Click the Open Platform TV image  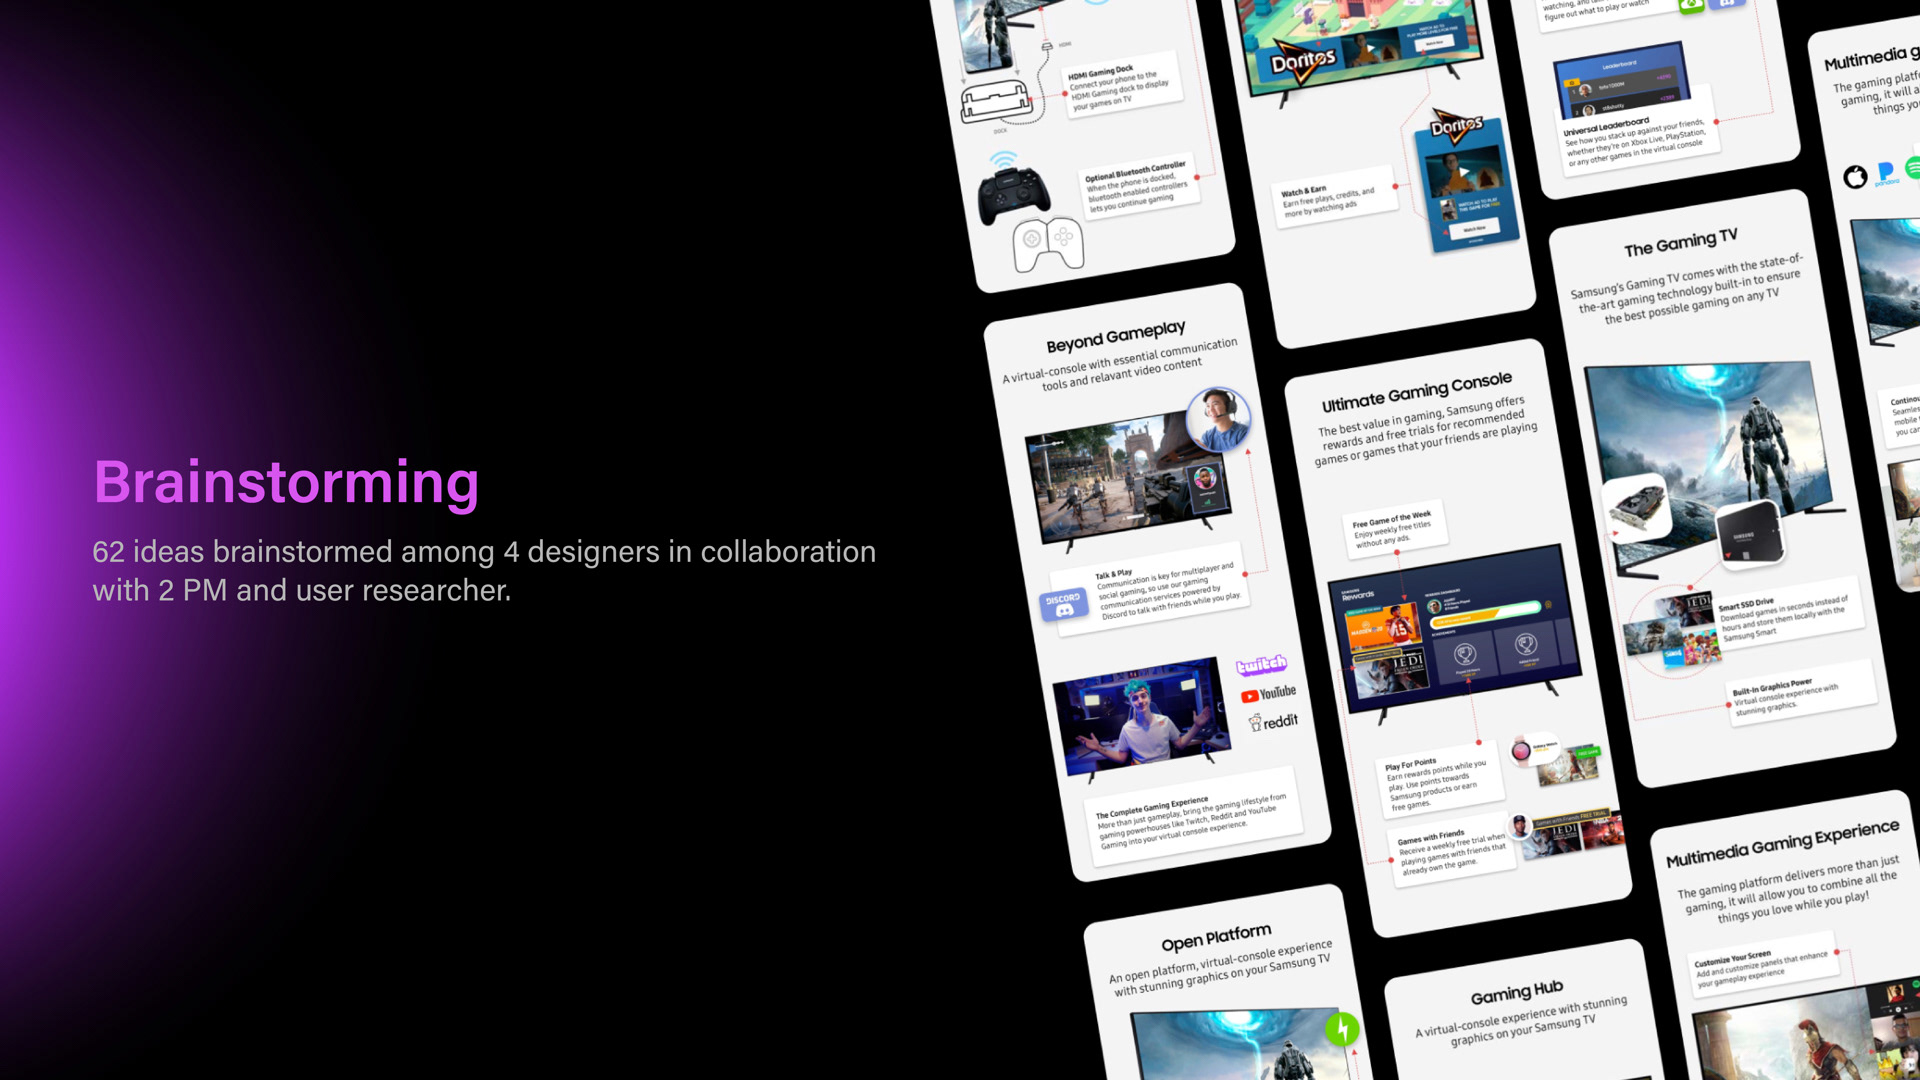[1244, 1045]
